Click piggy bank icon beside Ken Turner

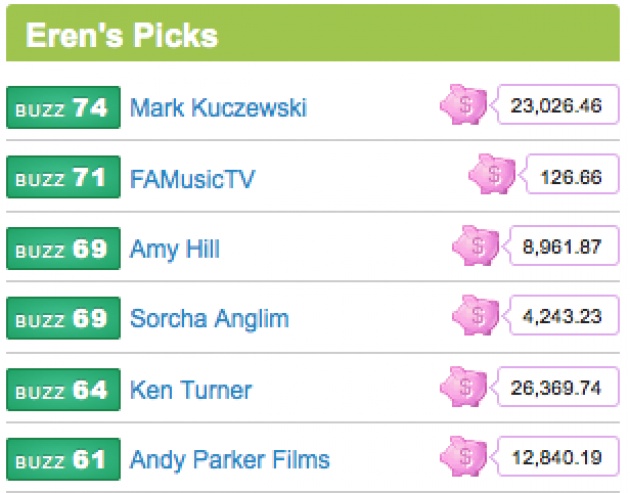point(464,387)
